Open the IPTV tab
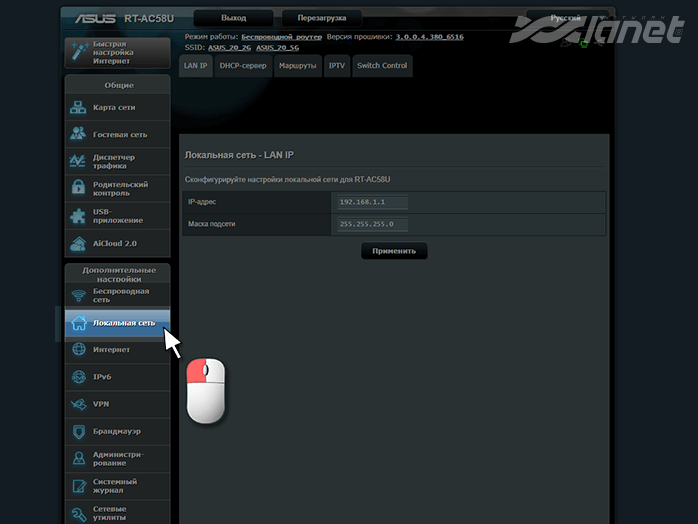This screenshot has height=524, width=698. pyautogui.click(x=336, y=66)
